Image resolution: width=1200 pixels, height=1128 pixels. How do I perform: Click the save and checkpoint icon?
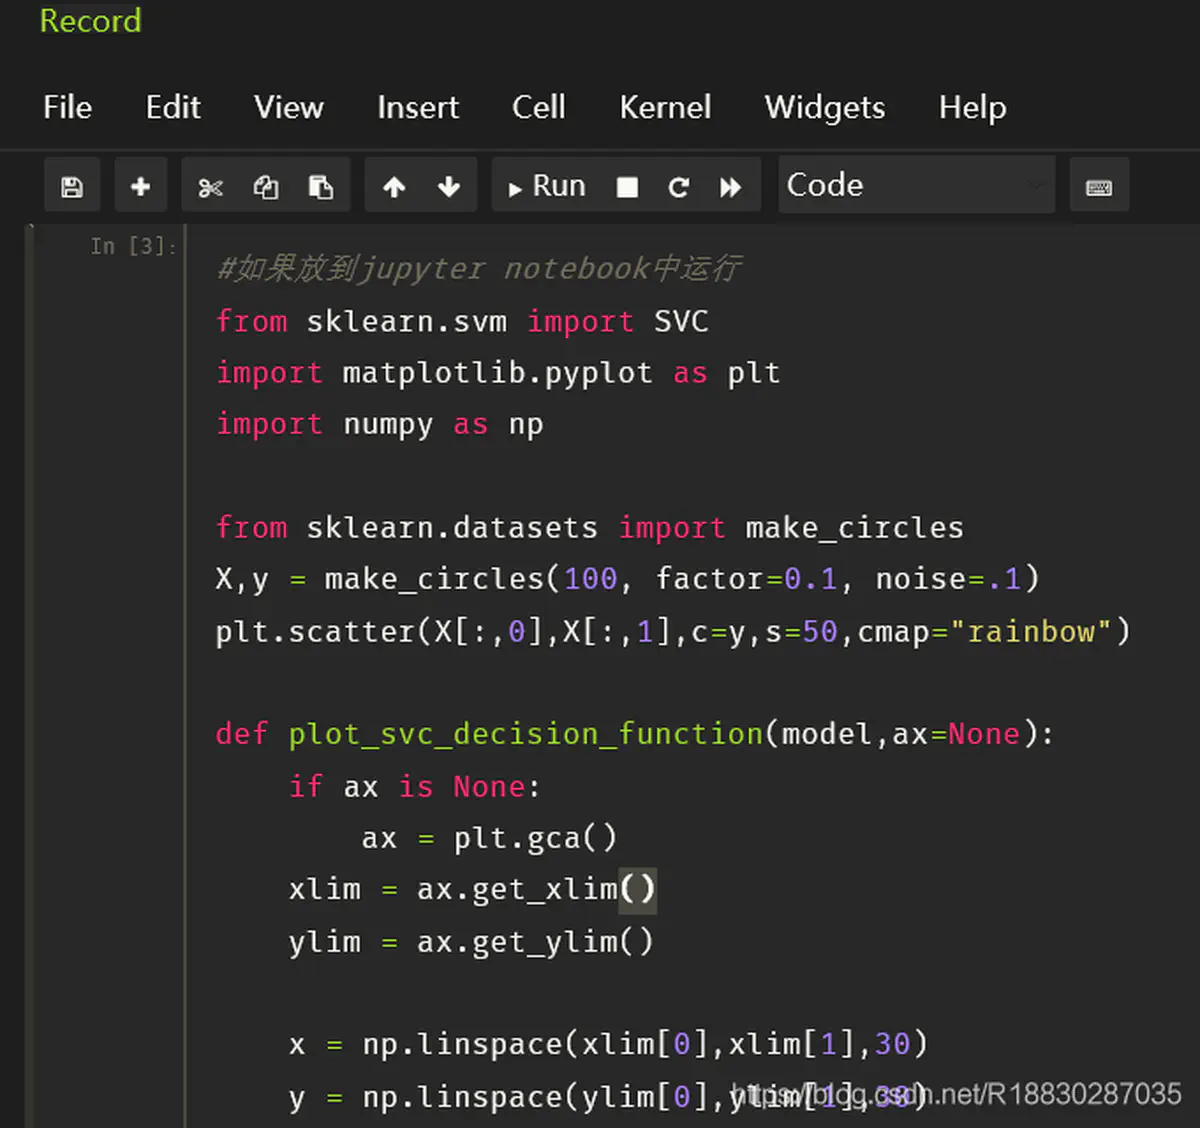pos(72,187)
